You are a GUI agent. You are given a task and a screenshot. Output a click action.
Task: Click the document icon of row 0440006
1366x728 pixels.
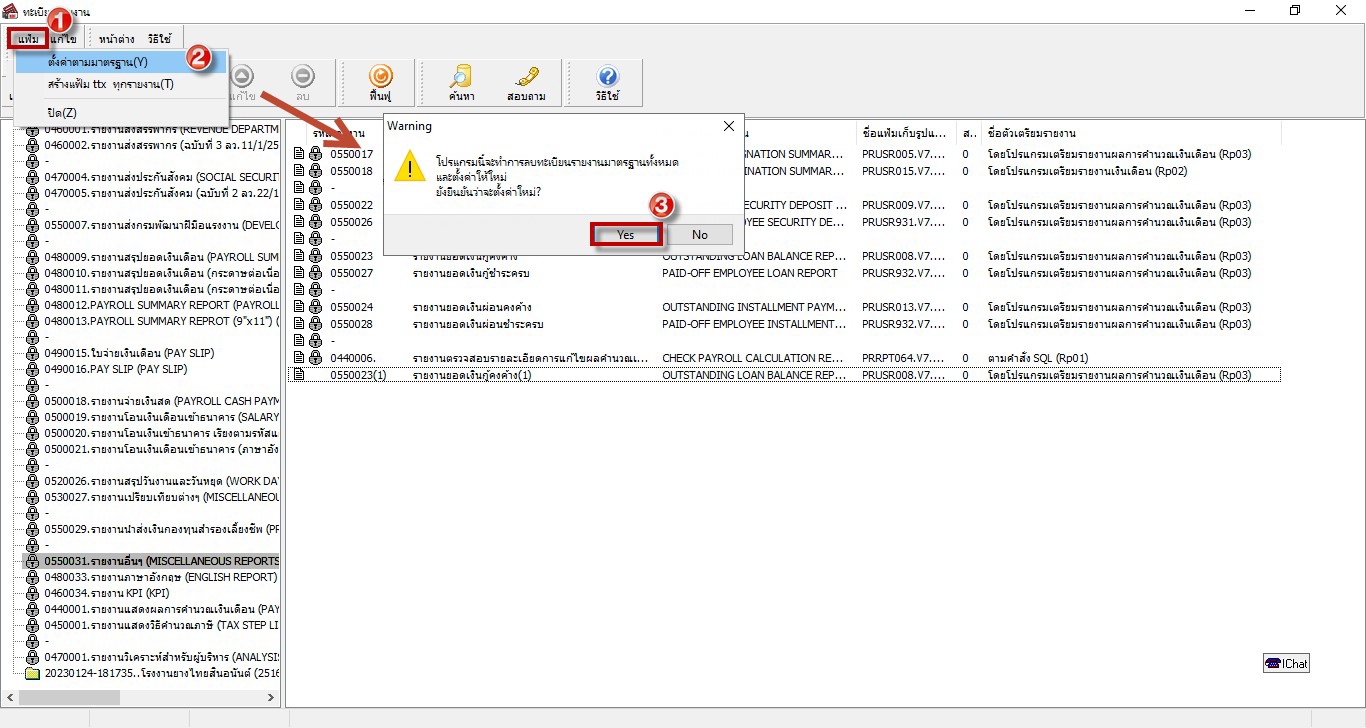[x=298, y=358]
